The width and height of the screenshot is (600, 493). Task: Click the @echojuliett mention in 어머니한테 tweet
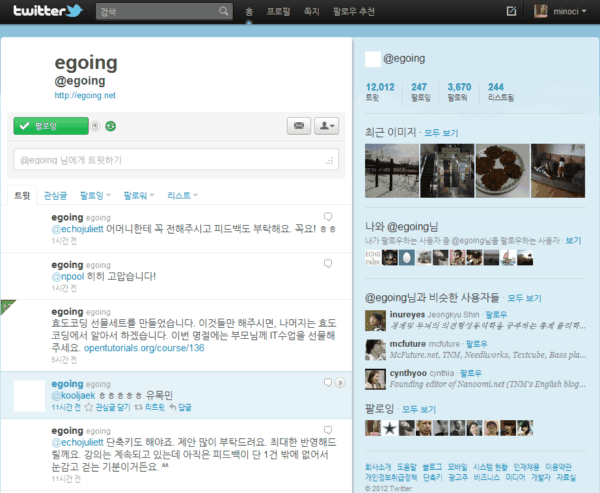pos(77,229)
